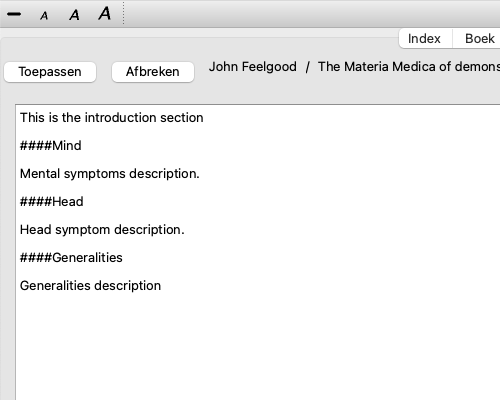This screenshot has height=400, width=500.
Task: Place cursor in Generalities description line
Action: click(90, 286)
